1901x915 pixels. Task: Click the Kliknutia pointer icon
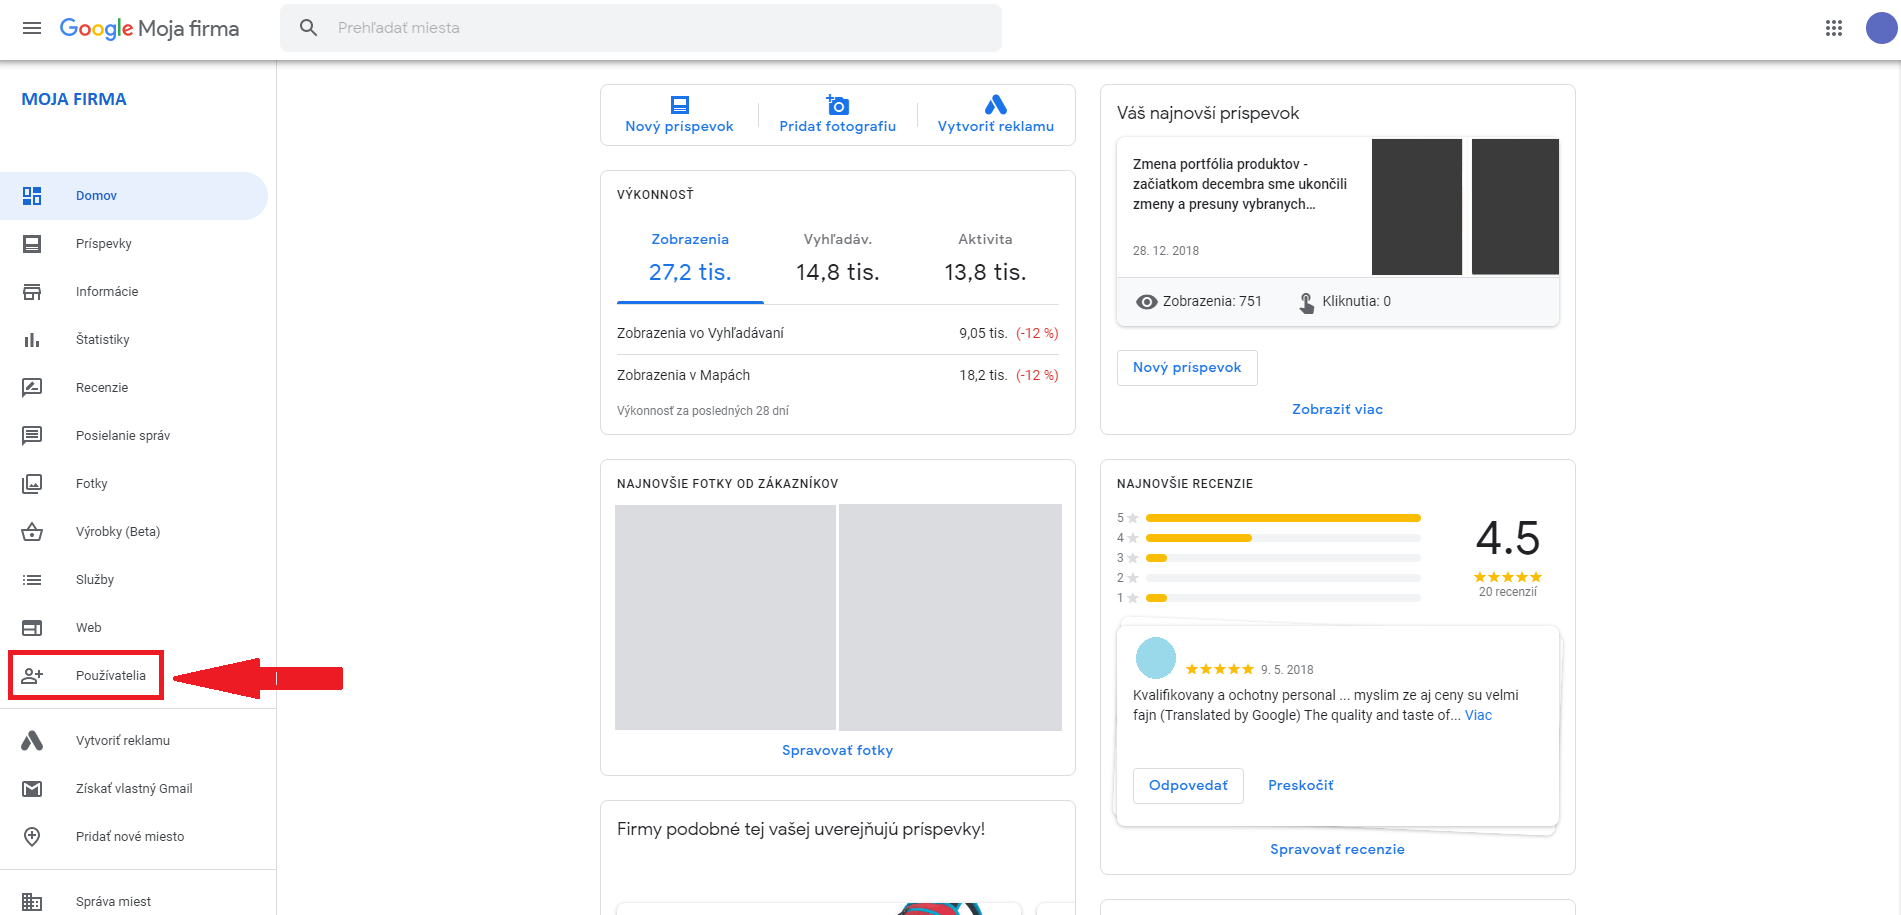(x=1306, y=302)
